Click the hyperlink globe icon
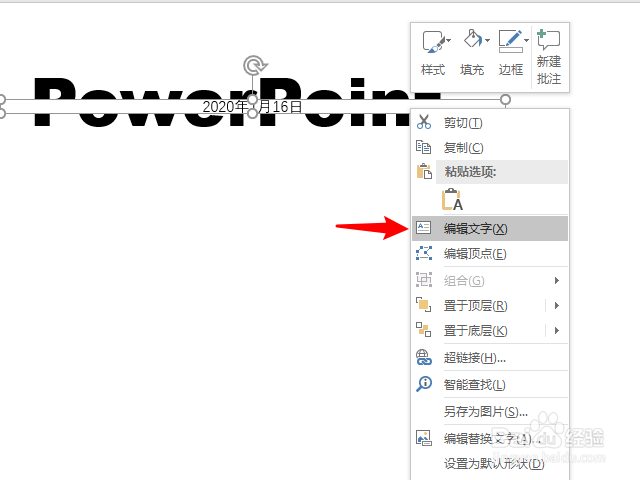 click(424, 357)
